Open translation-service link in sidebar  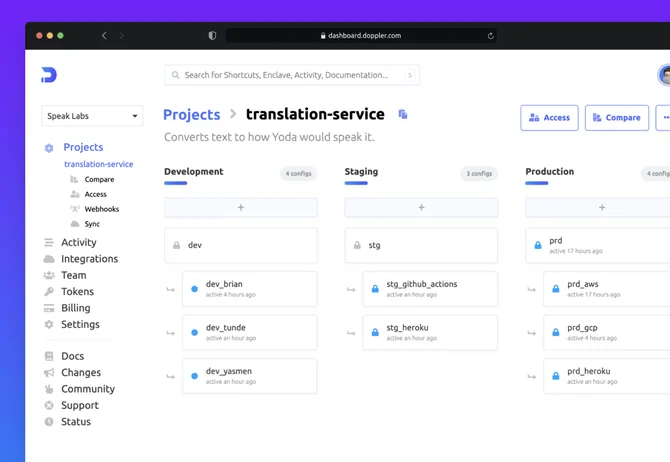pos(99,164)
